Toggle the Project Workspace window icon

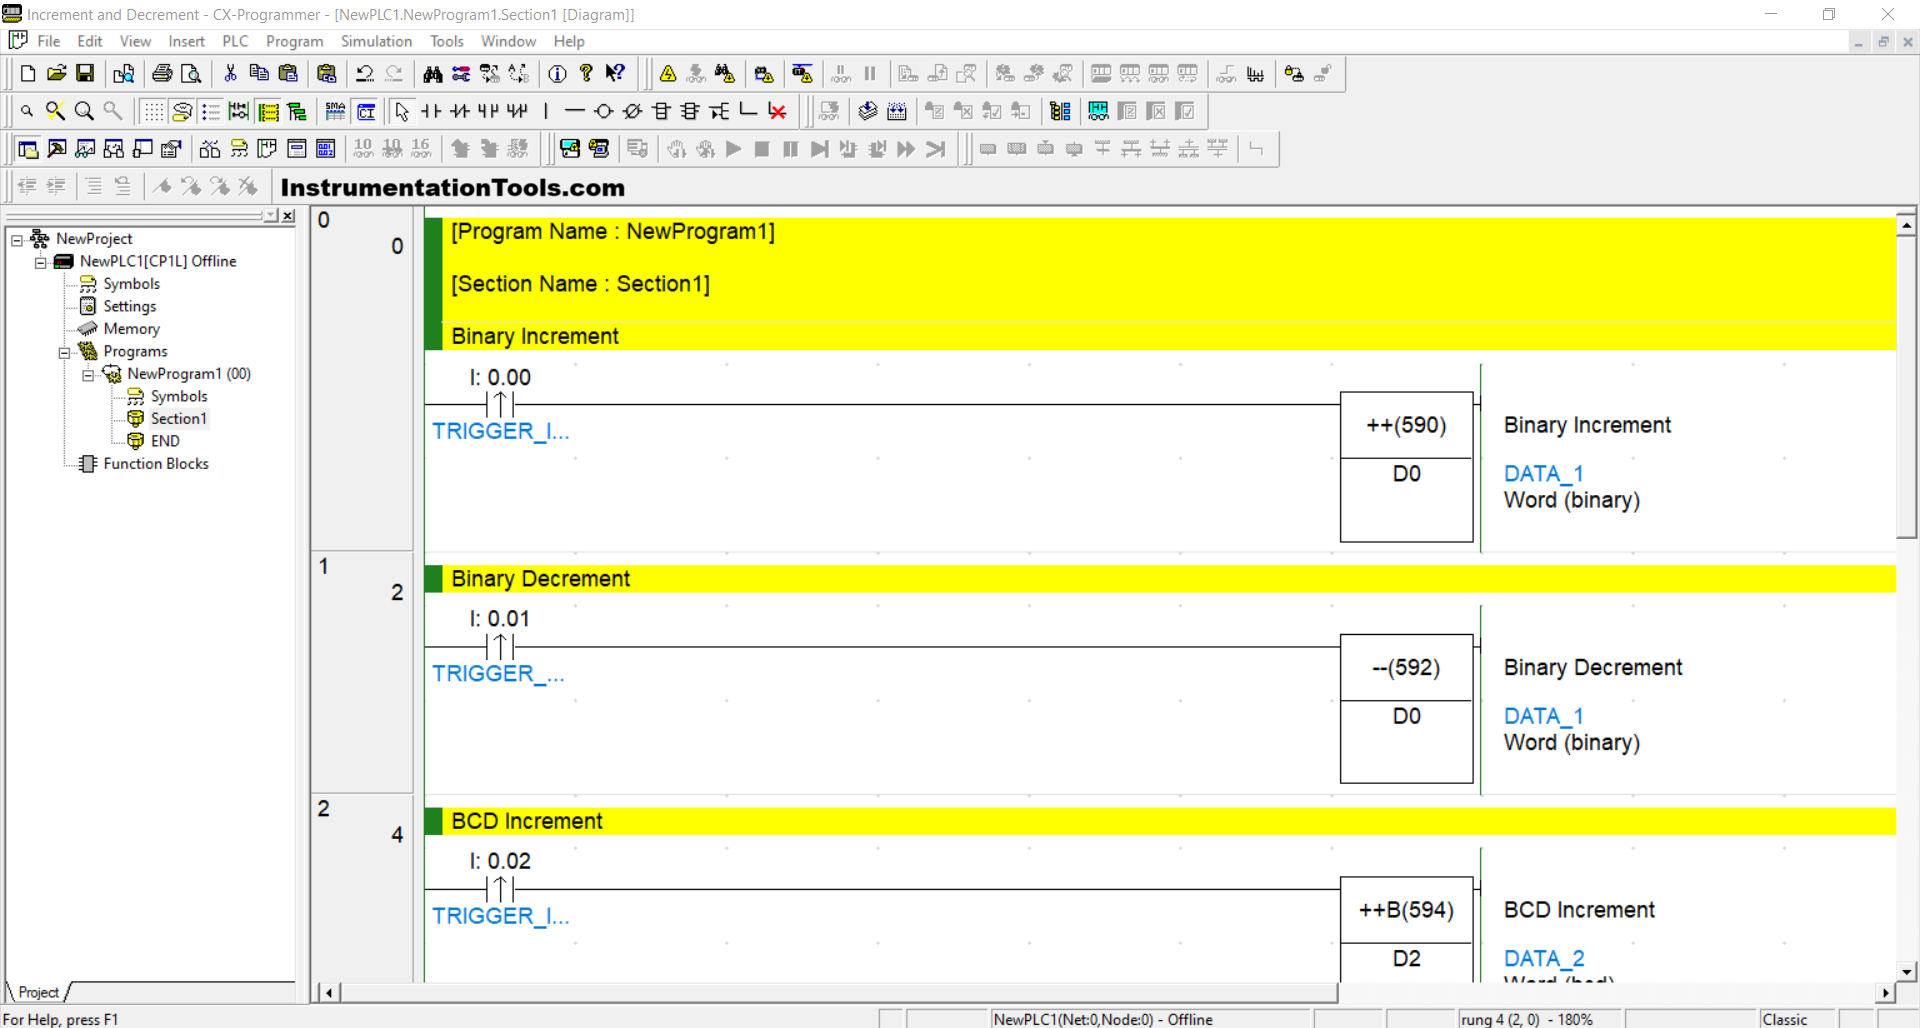(x=28, y=149)
